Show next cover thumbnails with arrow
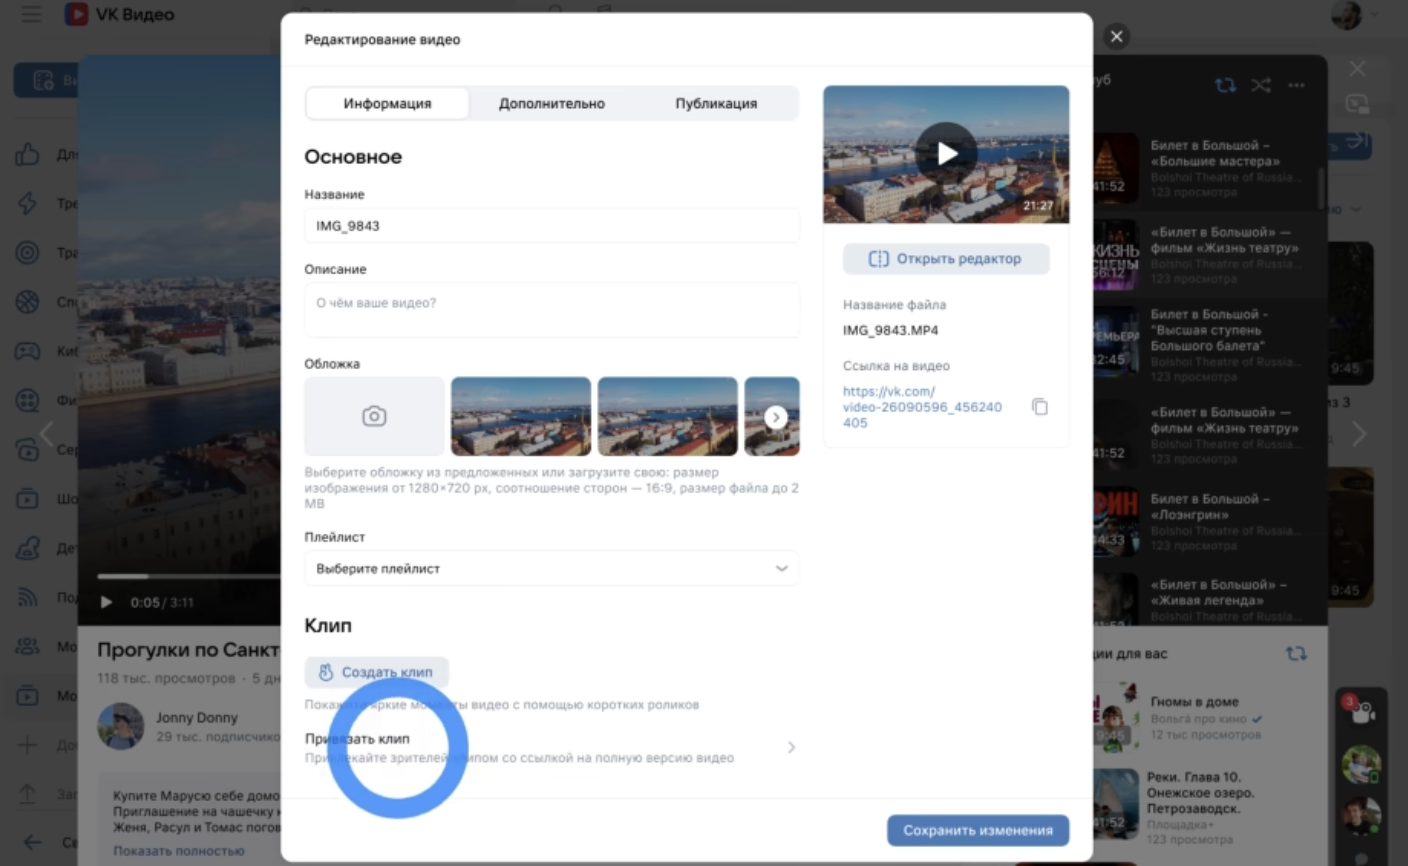This screenshot has width=1408, height=866. [x=776, y=417]
